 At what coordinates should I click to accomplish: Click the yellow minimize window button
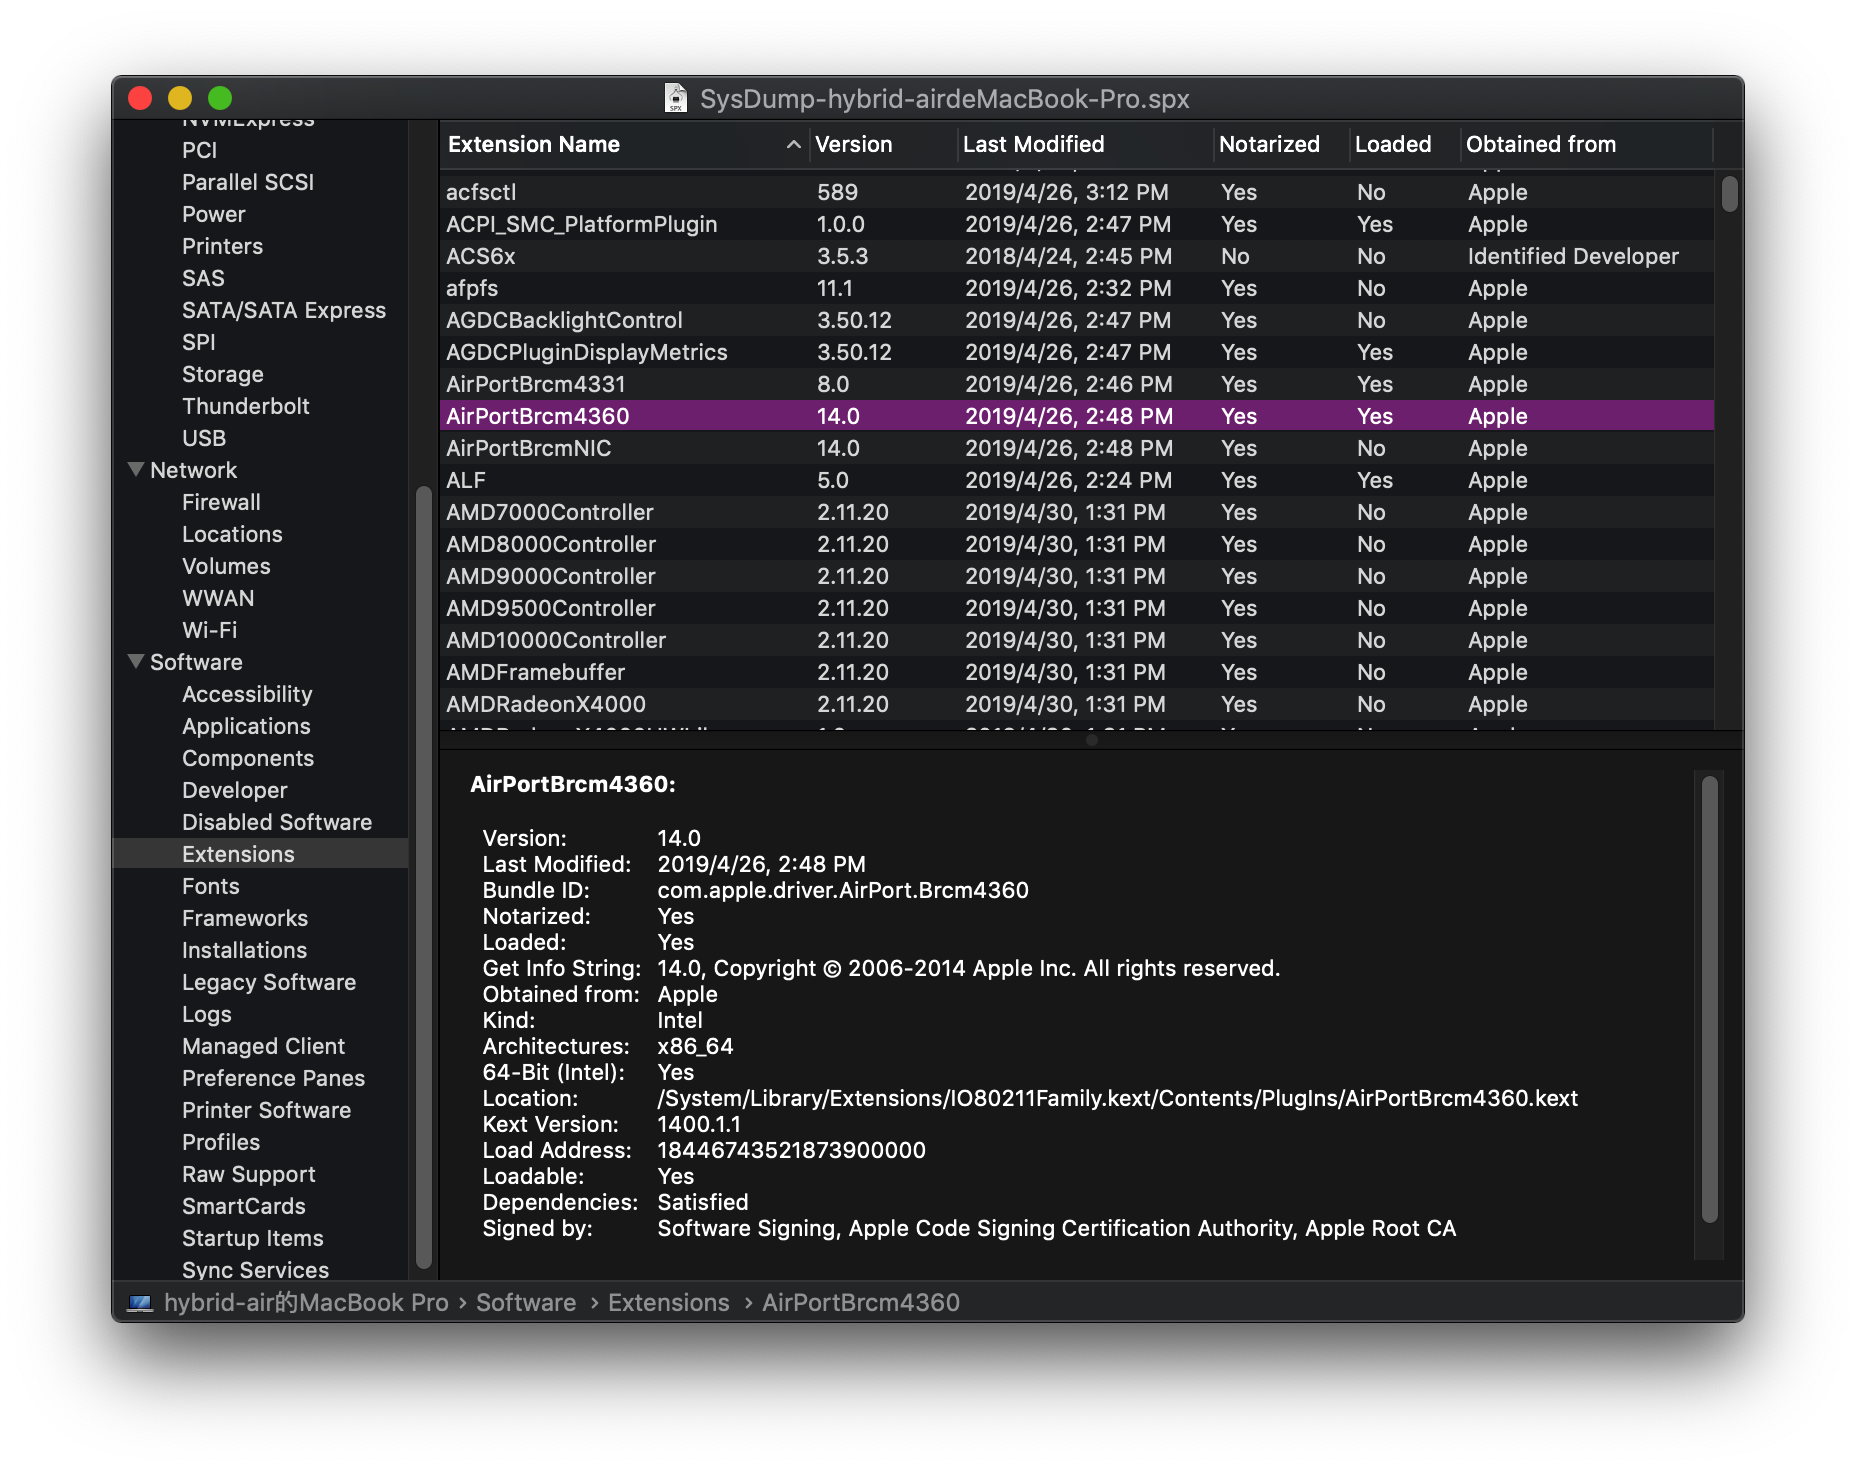tap(180, 98)
